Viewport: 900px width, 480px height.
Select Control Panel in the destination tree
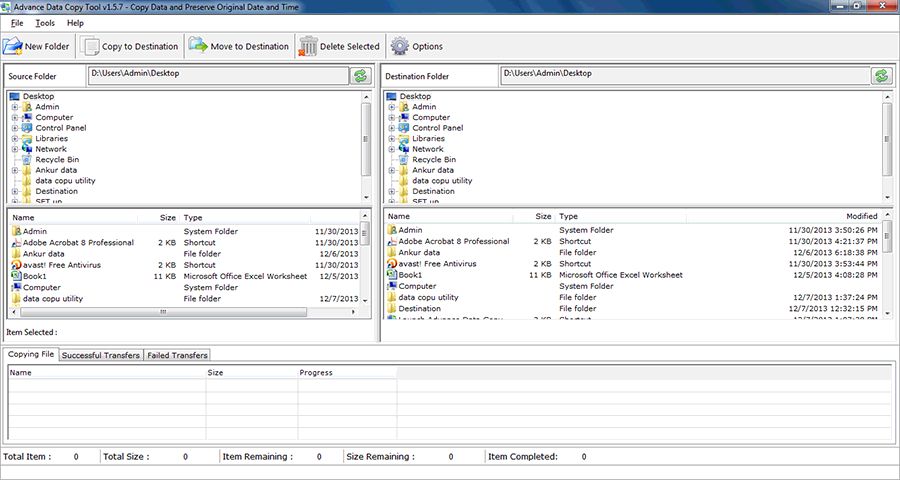(437, 128)
